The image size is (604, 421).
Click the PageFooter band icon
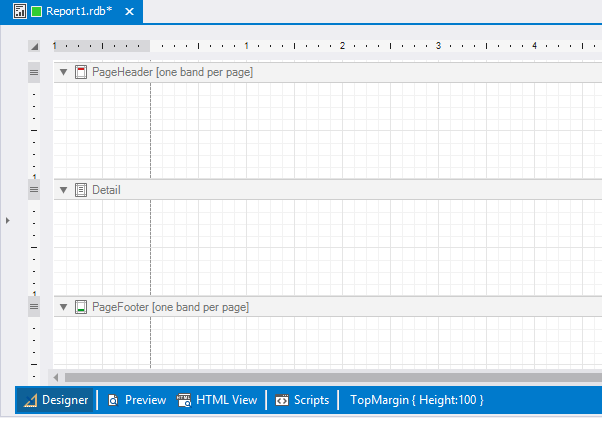(x=81, y=307)
